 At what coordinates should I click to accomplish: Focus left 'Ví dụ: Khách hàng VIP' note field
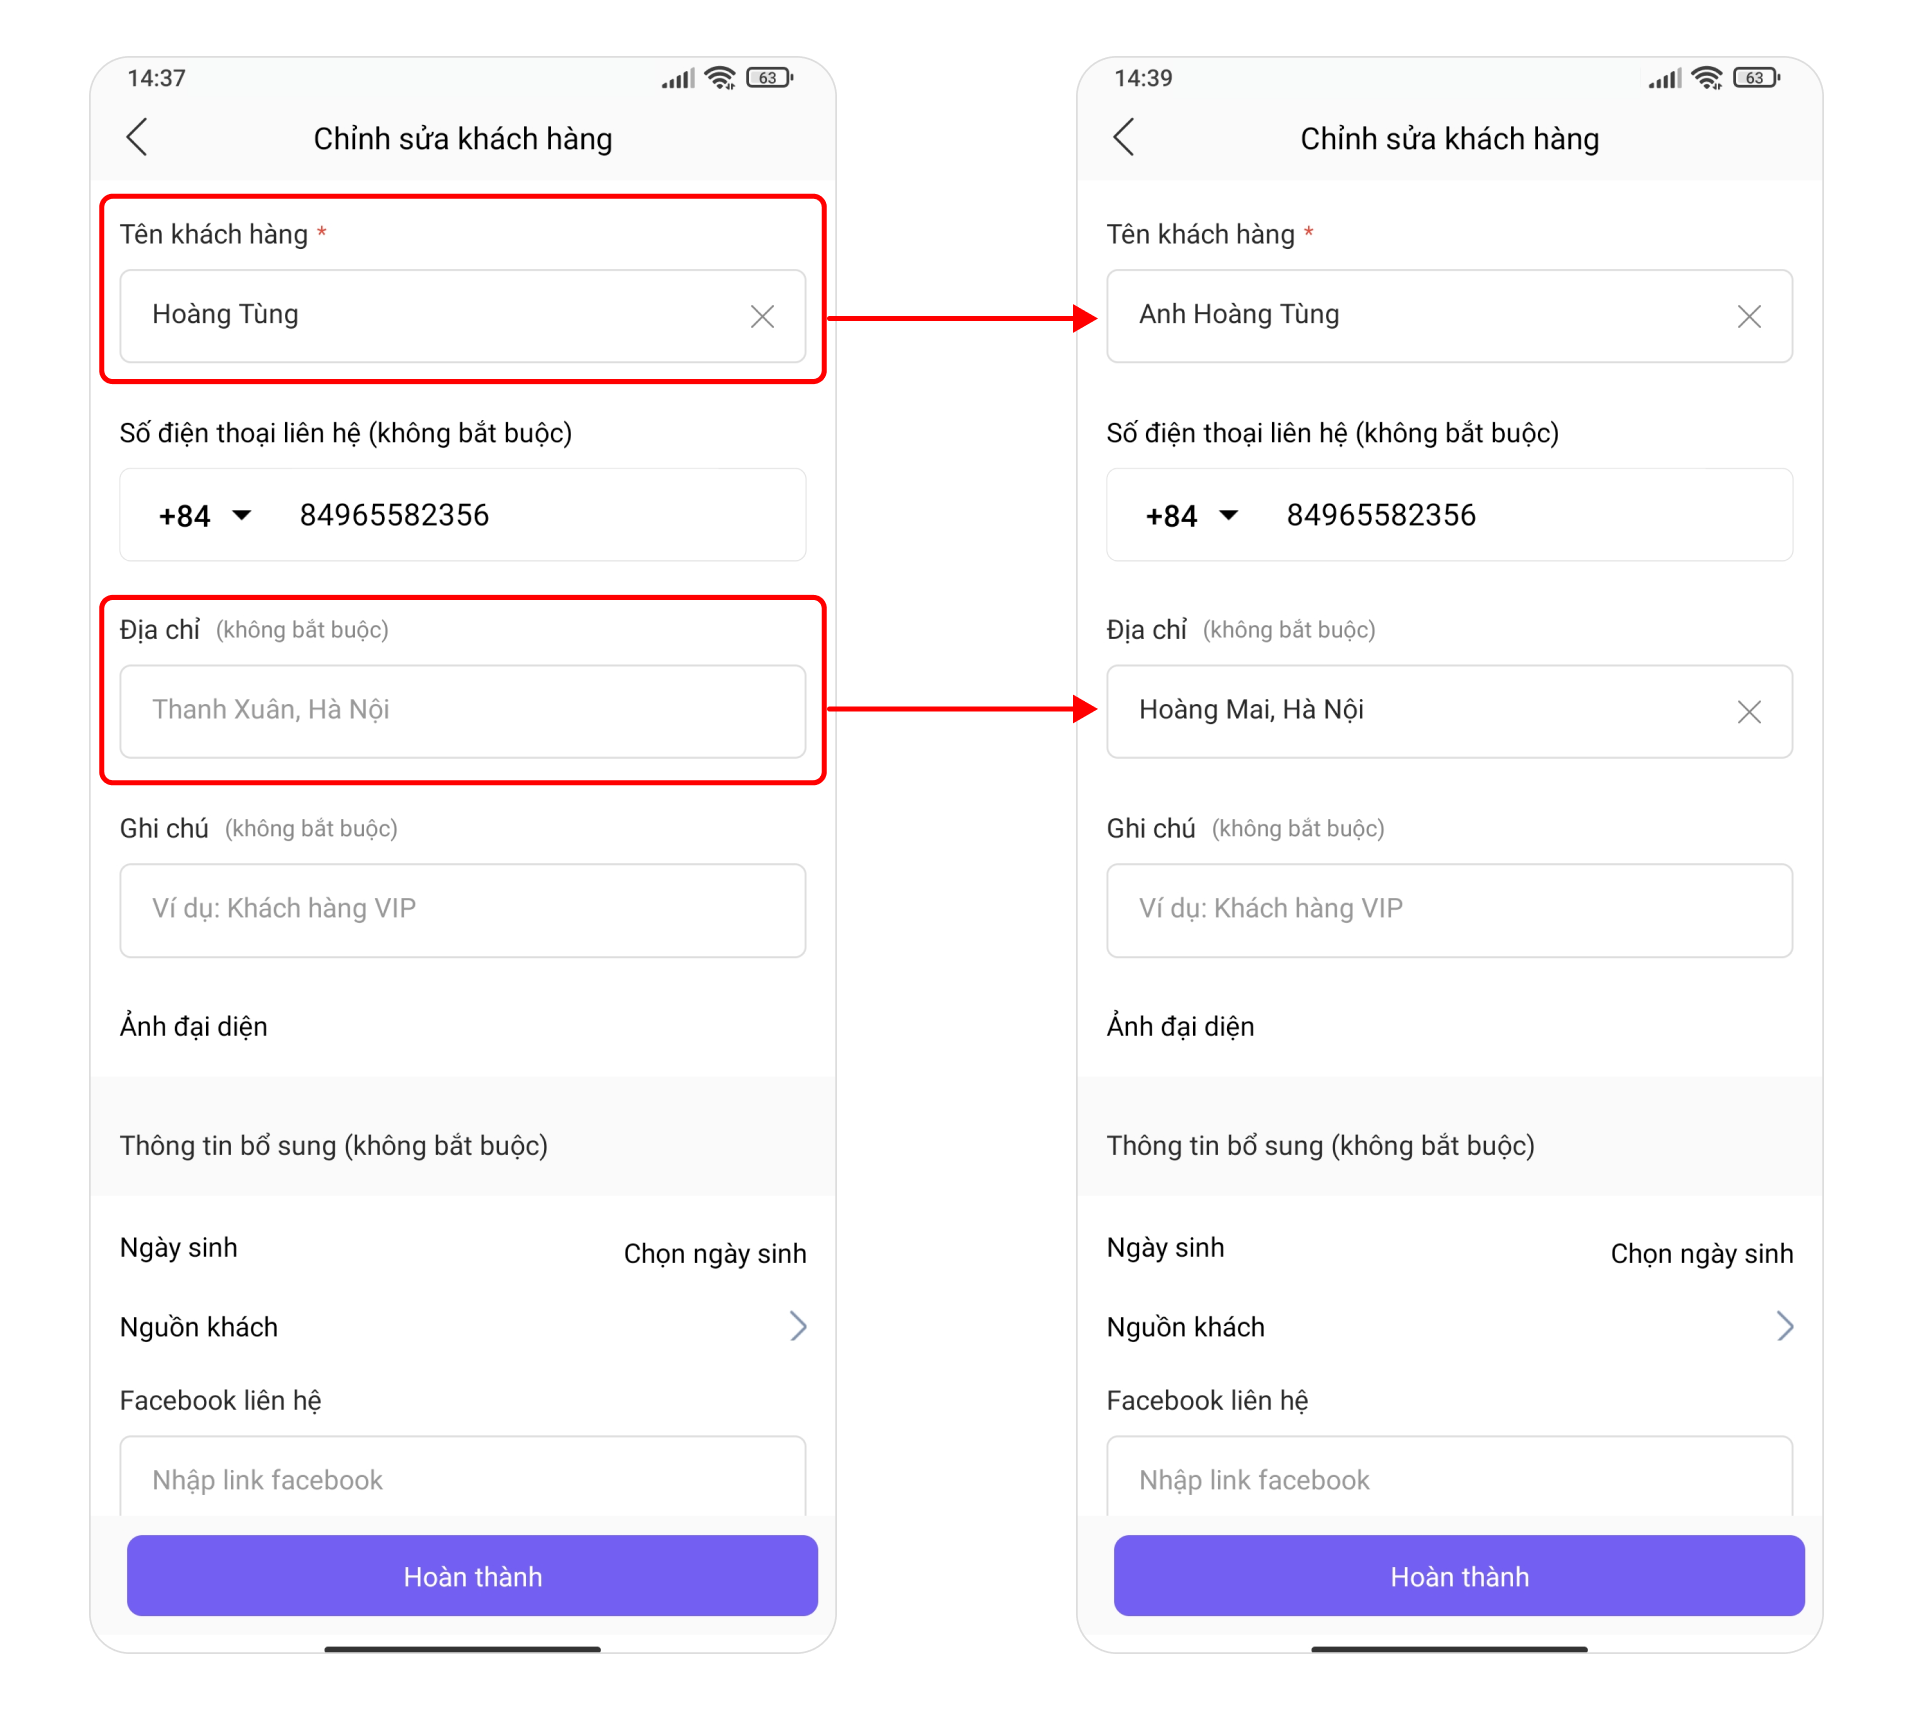[463, 910]
